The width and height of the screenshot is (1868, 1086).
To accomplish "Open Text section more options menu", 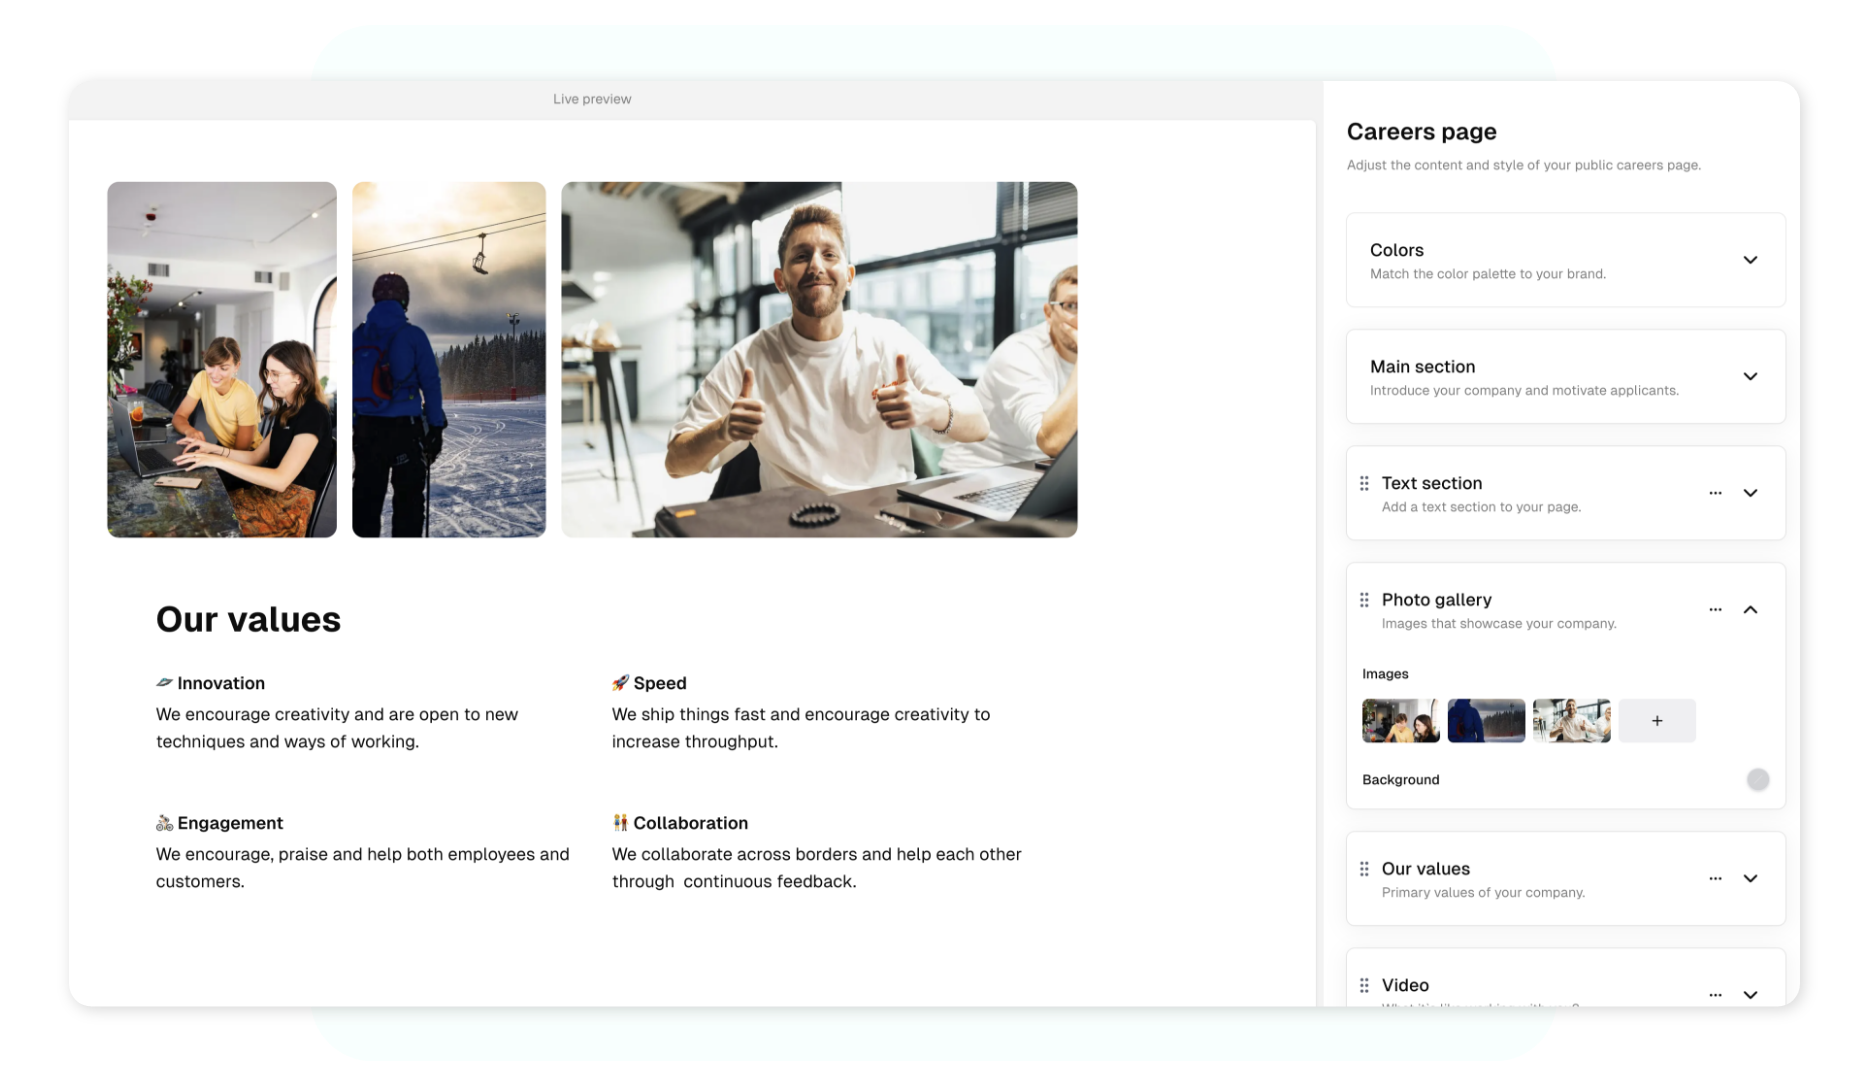I will pos(1715,493).
